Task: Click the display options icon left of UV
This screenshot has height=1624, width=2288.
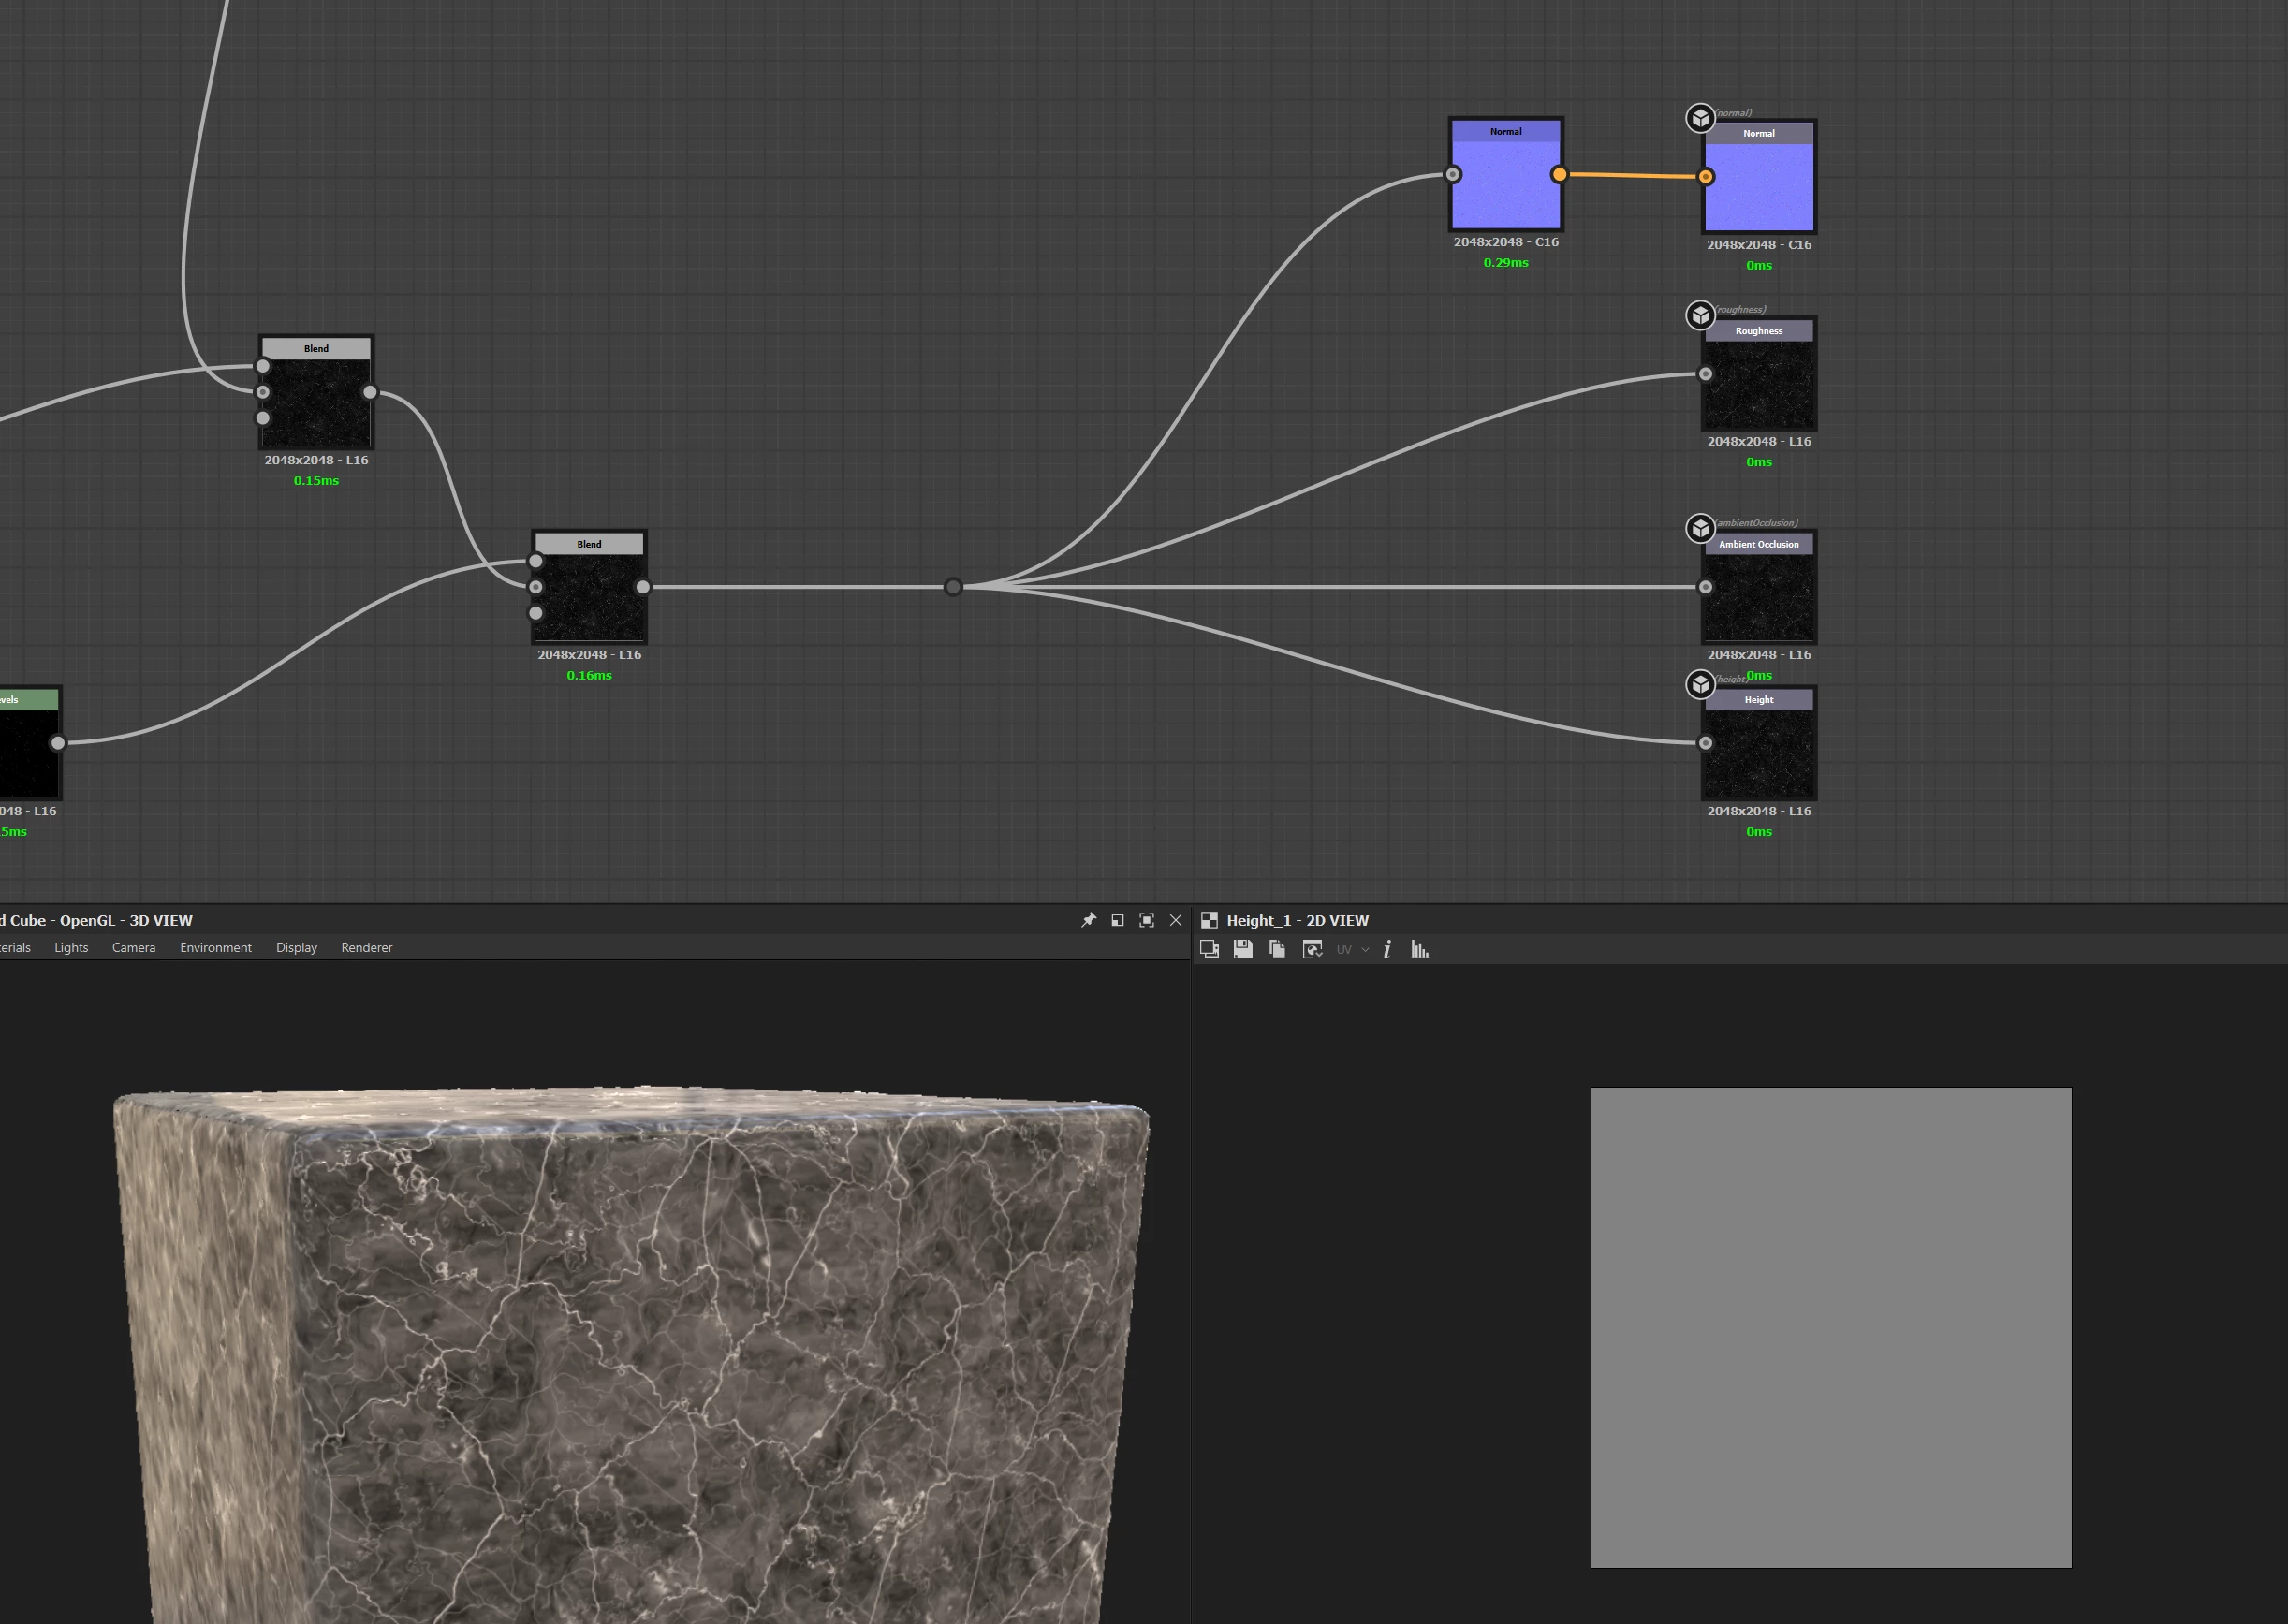Action: pos(1312,949)
